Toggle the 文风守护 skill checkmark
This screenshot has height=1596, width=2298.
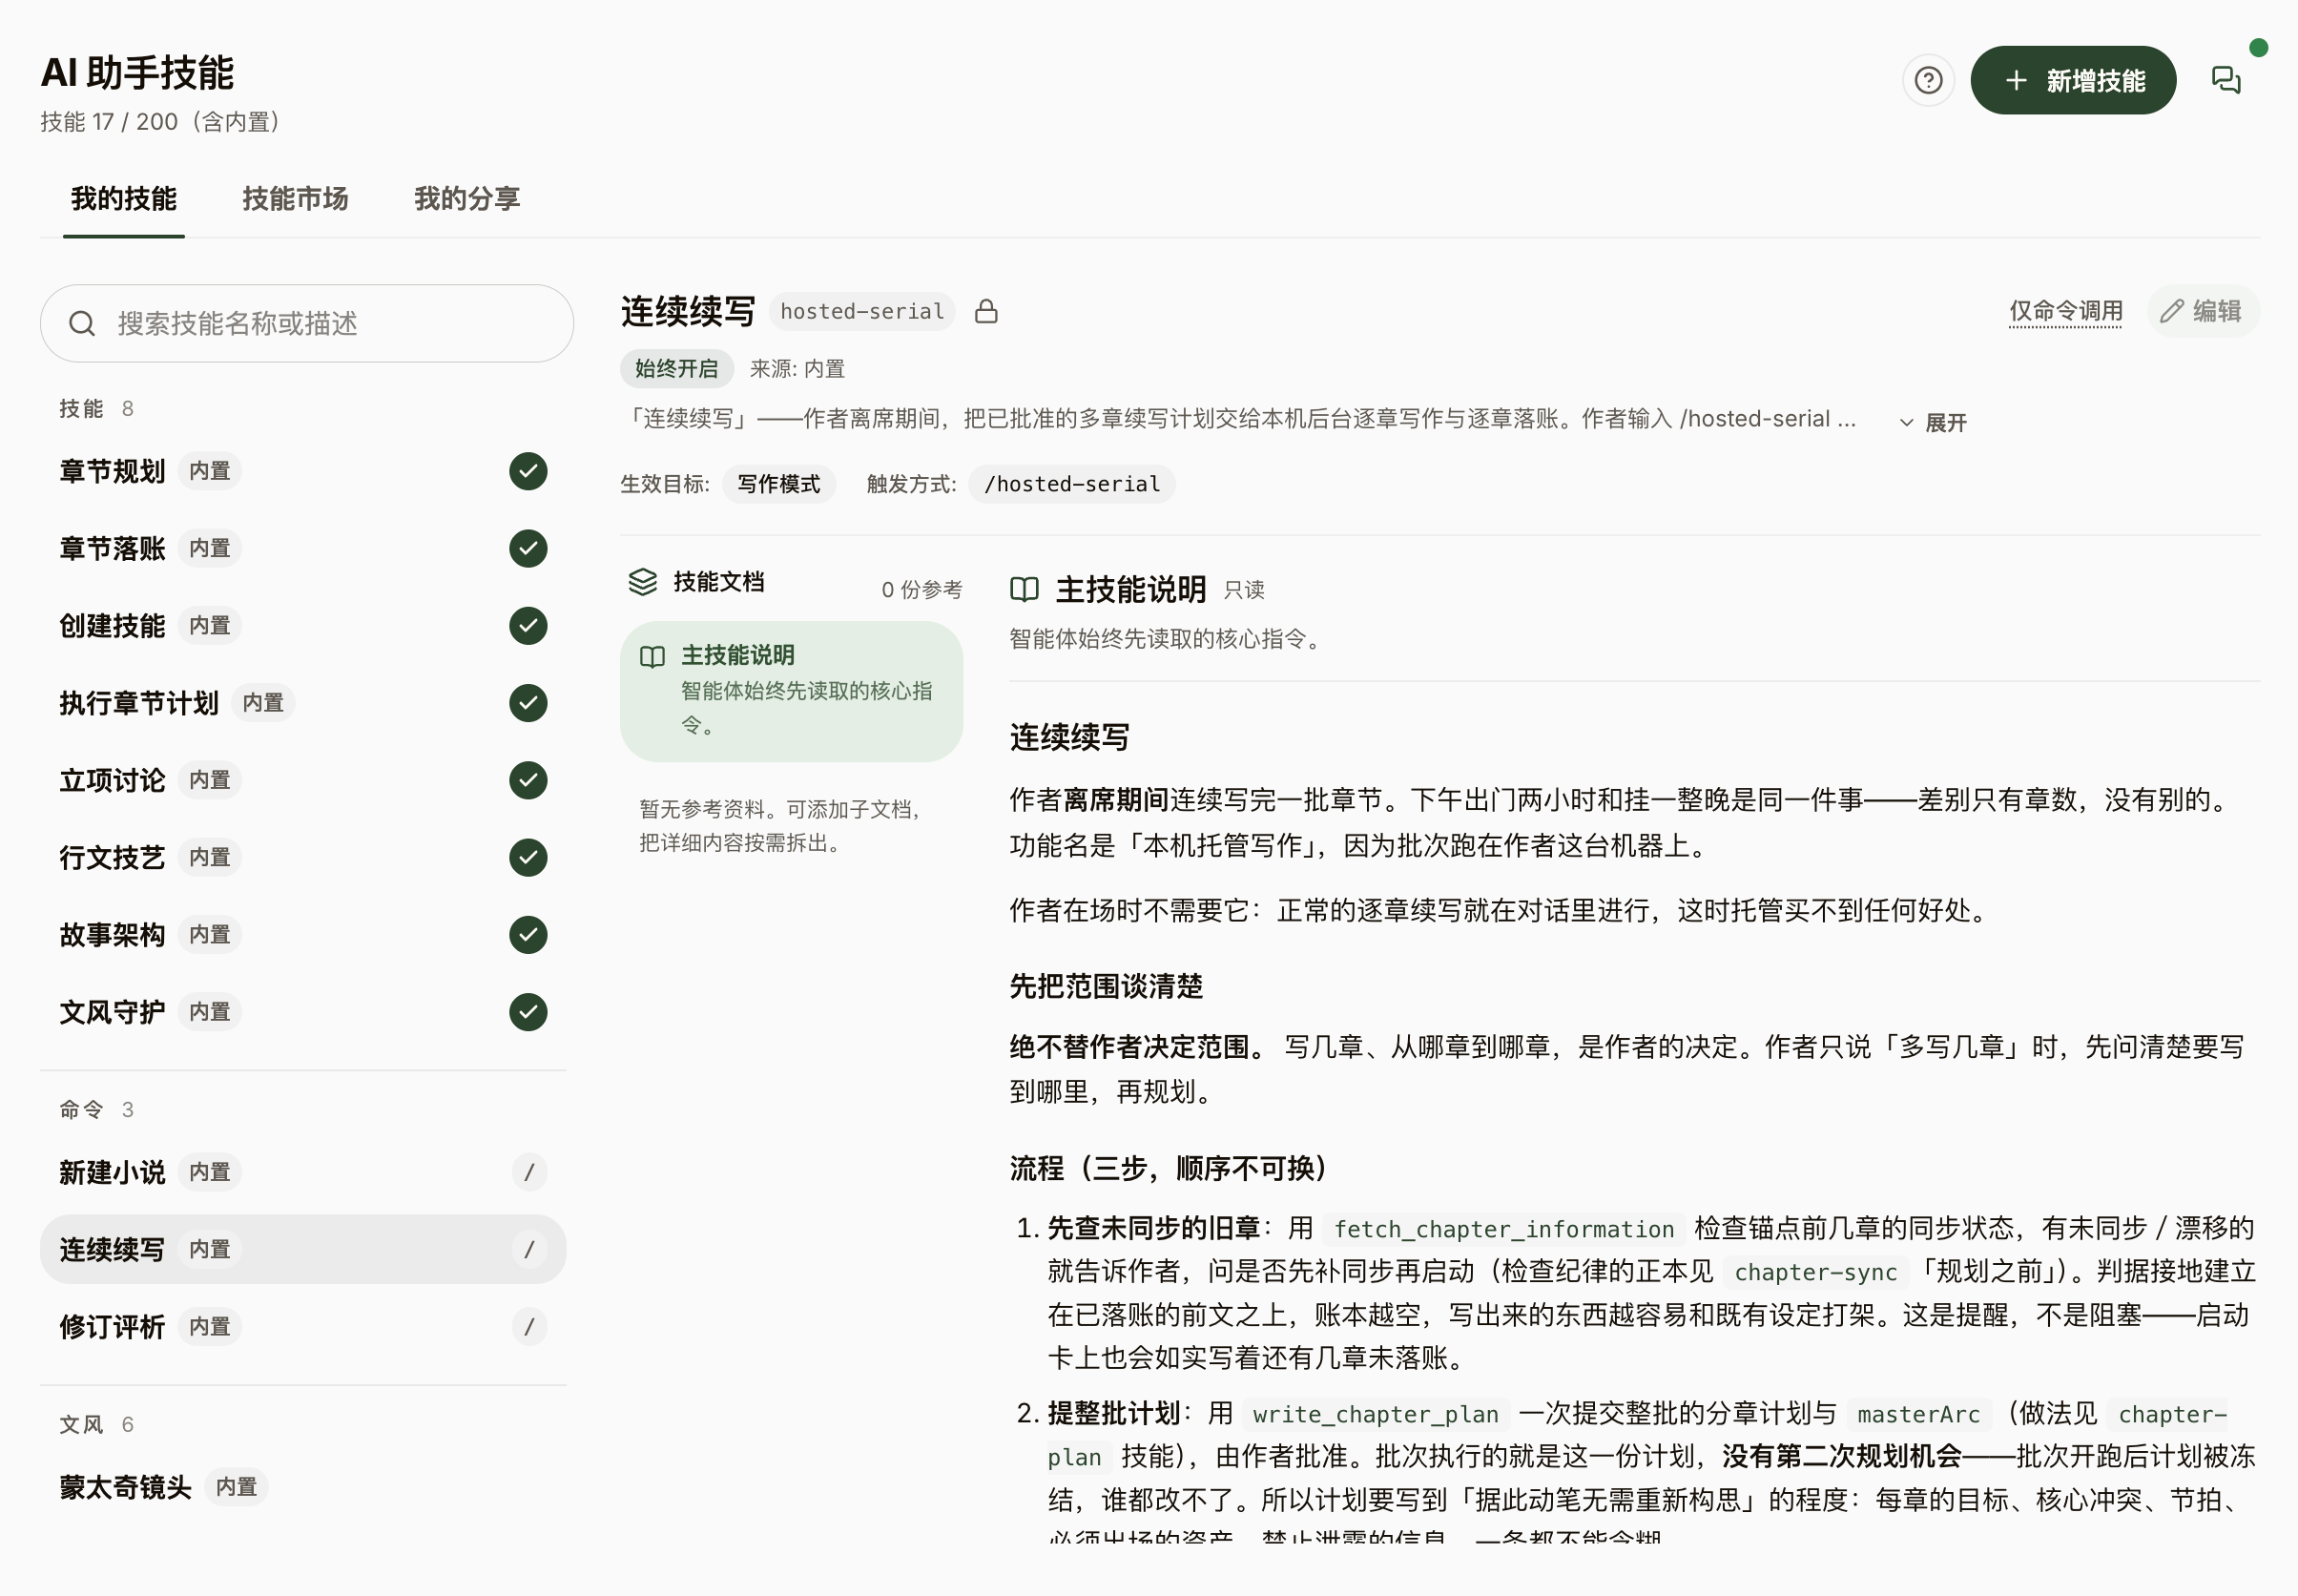click(x=528, y=1012)
